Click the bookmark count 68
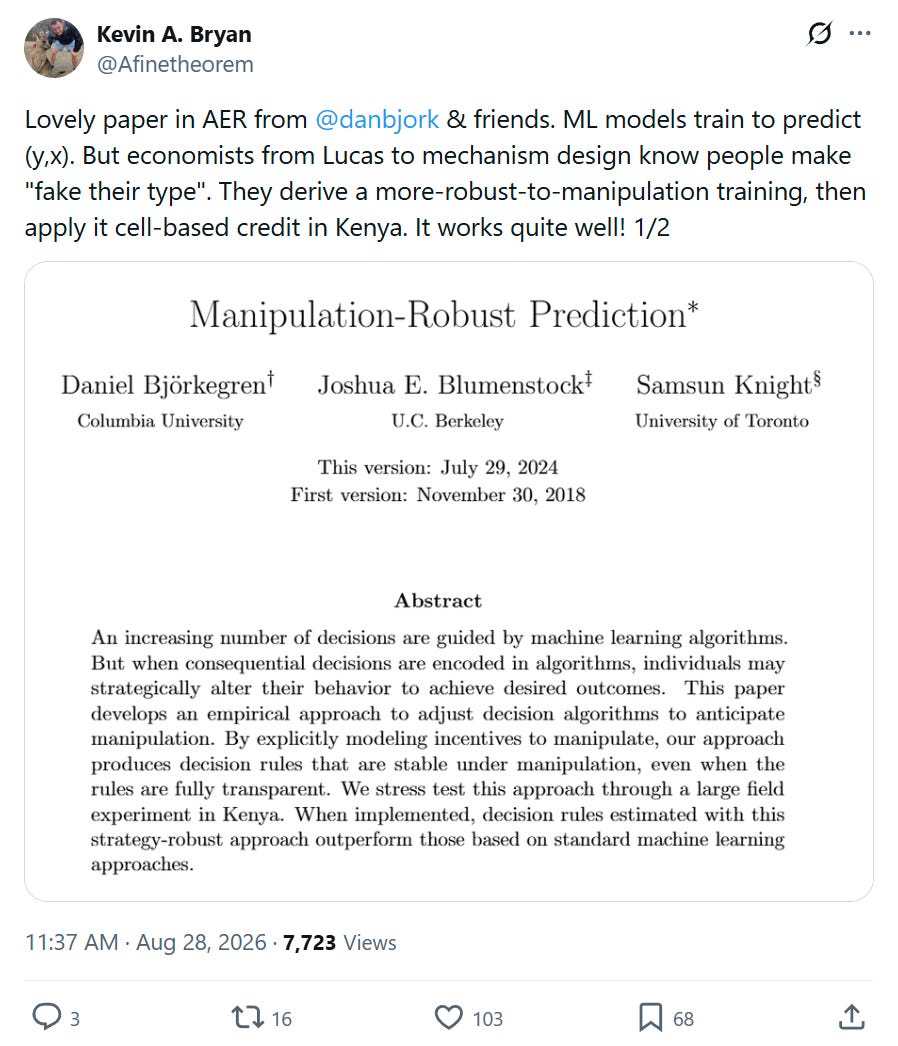Viewport: 898px width, 1046px height. click(683, 1019)
